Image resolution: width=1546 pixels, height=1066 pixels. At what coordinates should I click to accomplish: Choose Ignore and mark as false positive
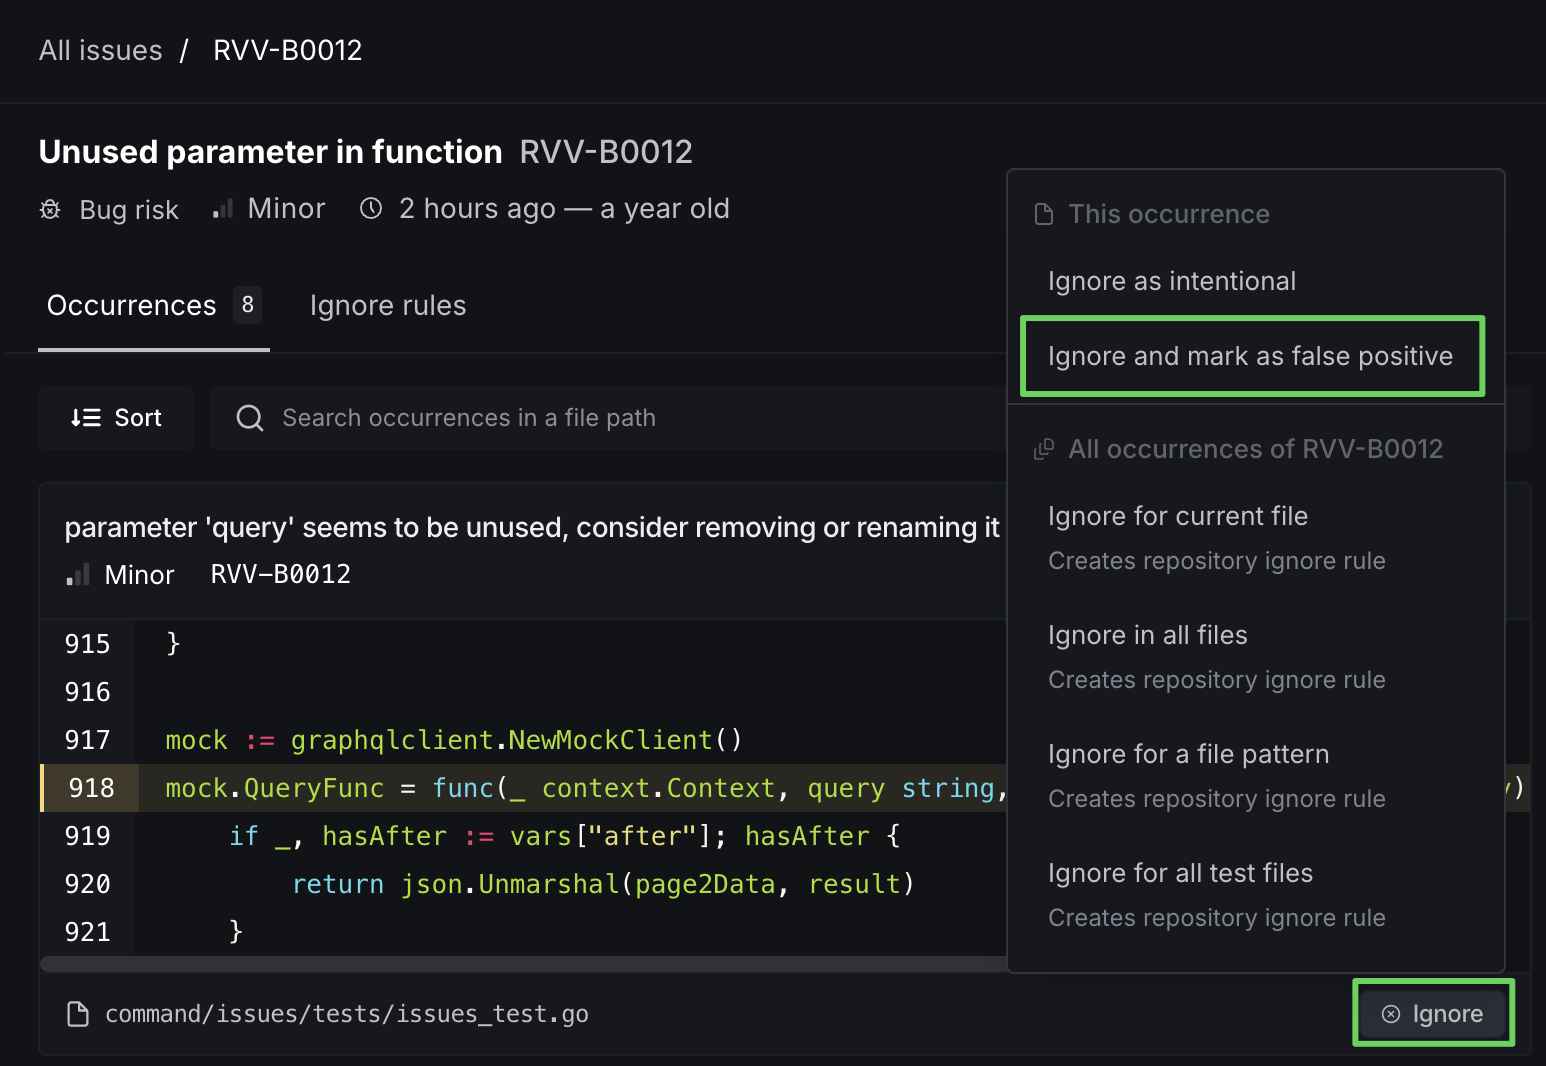click(1250, 356)
